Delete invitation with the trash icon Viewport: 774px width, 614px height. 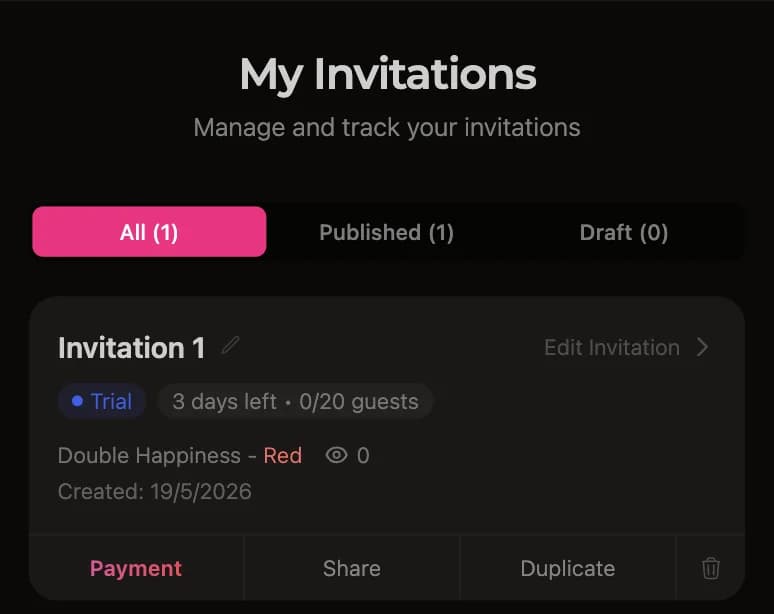710,568
